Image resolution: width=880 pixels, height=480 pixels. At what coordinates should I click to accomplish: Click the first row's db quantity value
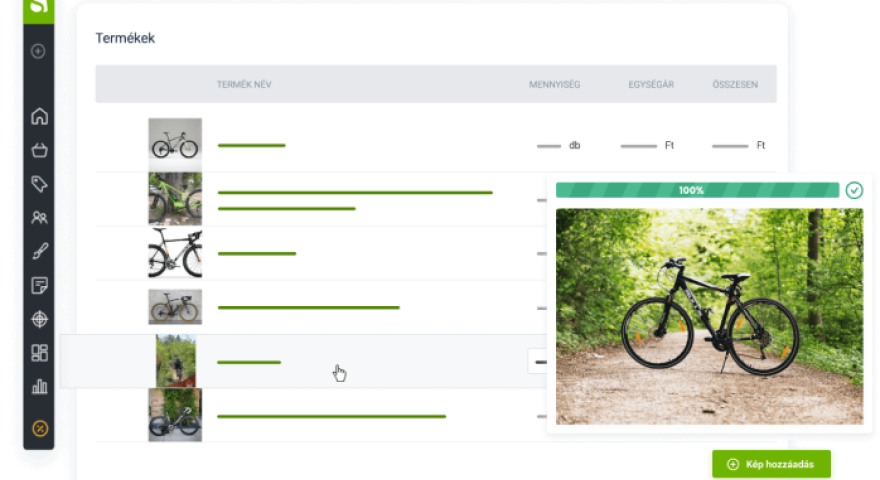pyautogui.click(x=558, y=145)
